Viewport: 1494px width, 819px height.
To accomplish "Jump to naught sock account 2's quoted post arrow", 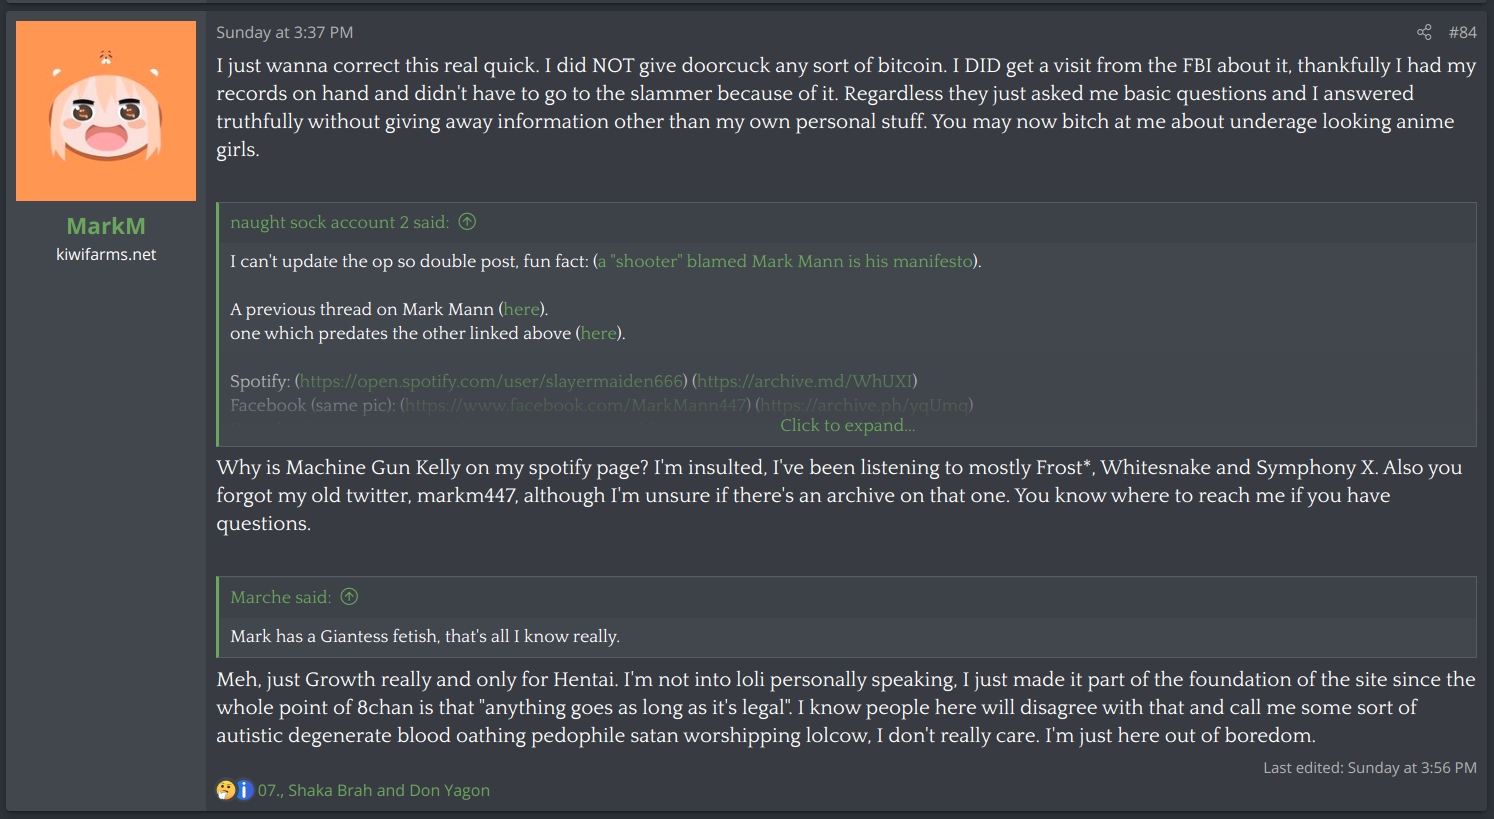I will tap(467, 222).
